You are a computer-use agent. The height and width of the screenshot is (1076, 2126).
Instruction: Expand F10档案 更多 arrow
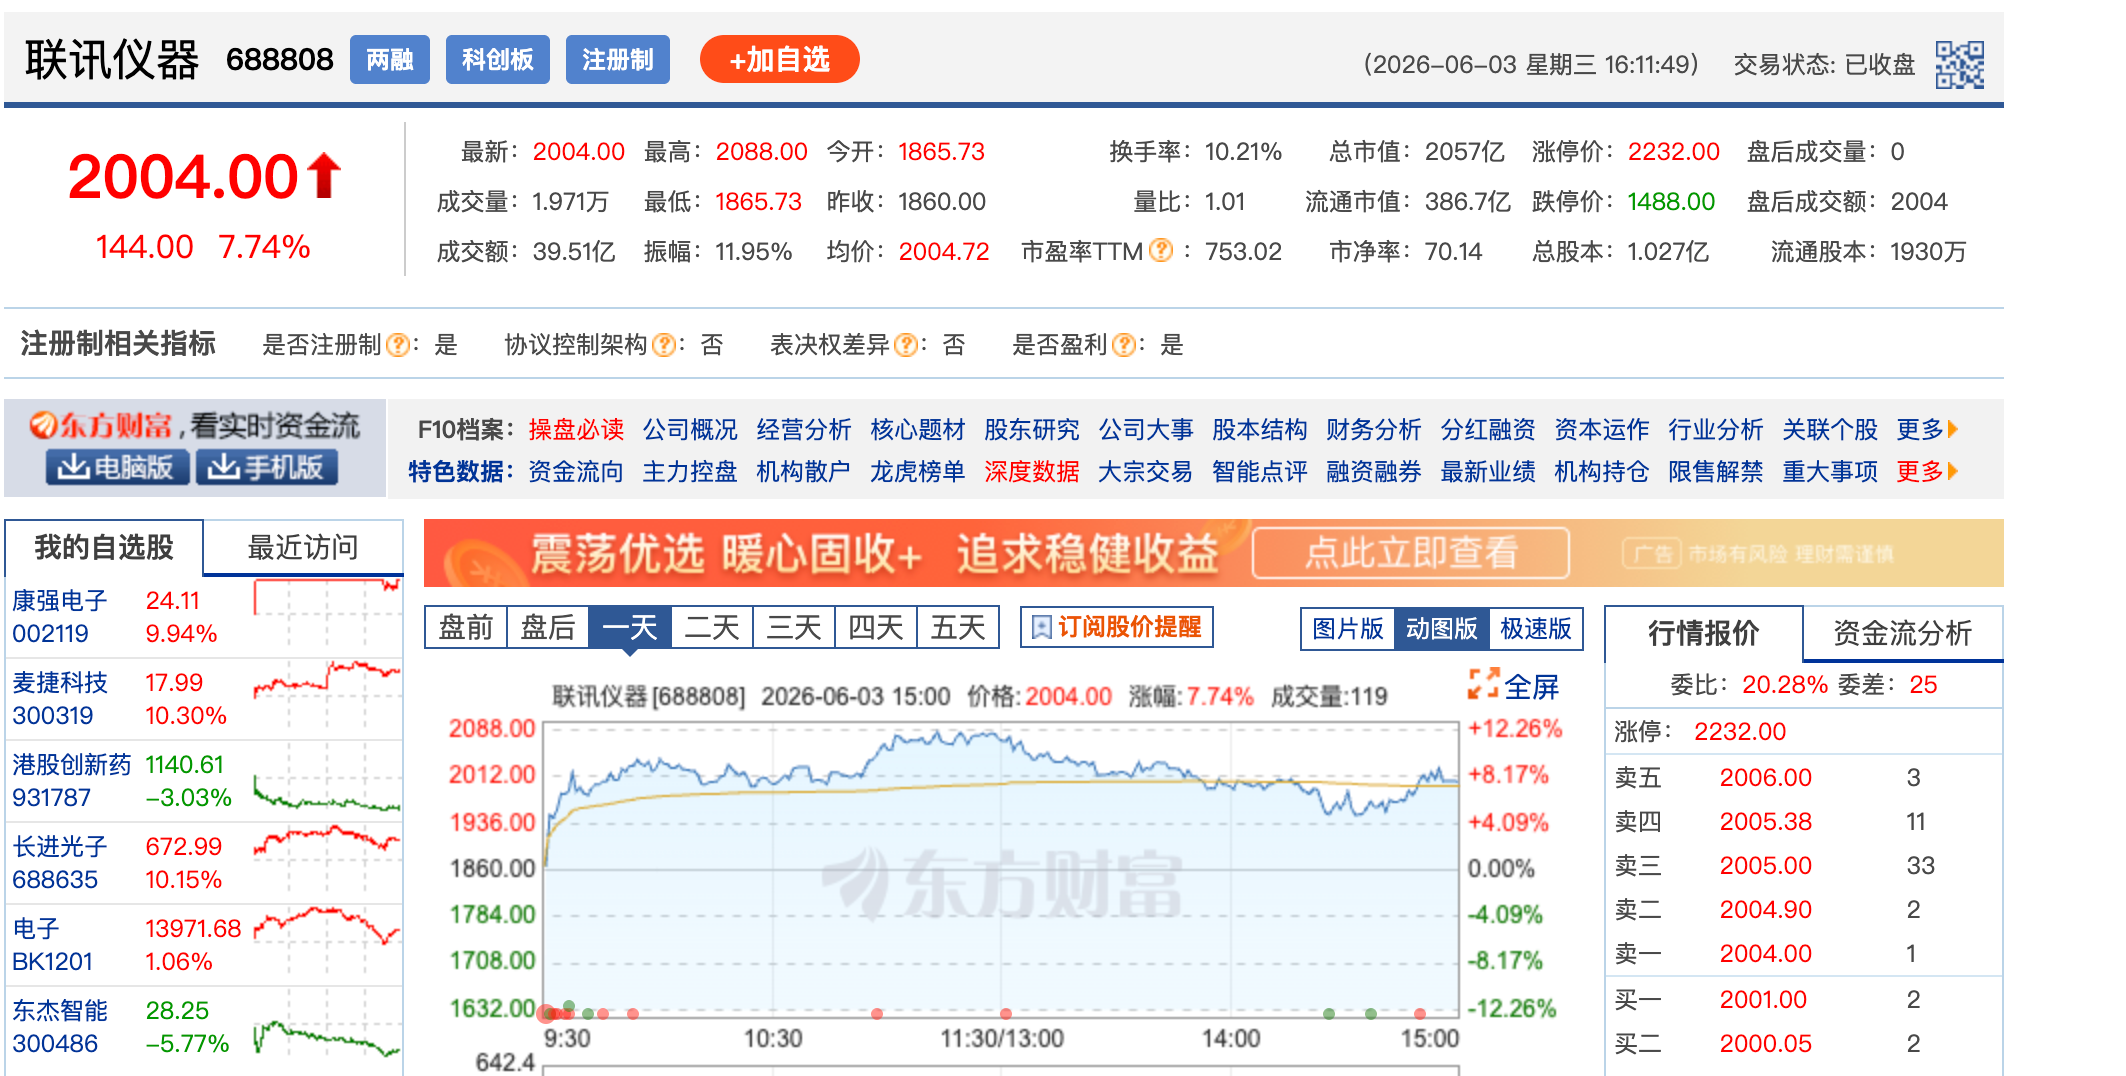coord(1953,429)
